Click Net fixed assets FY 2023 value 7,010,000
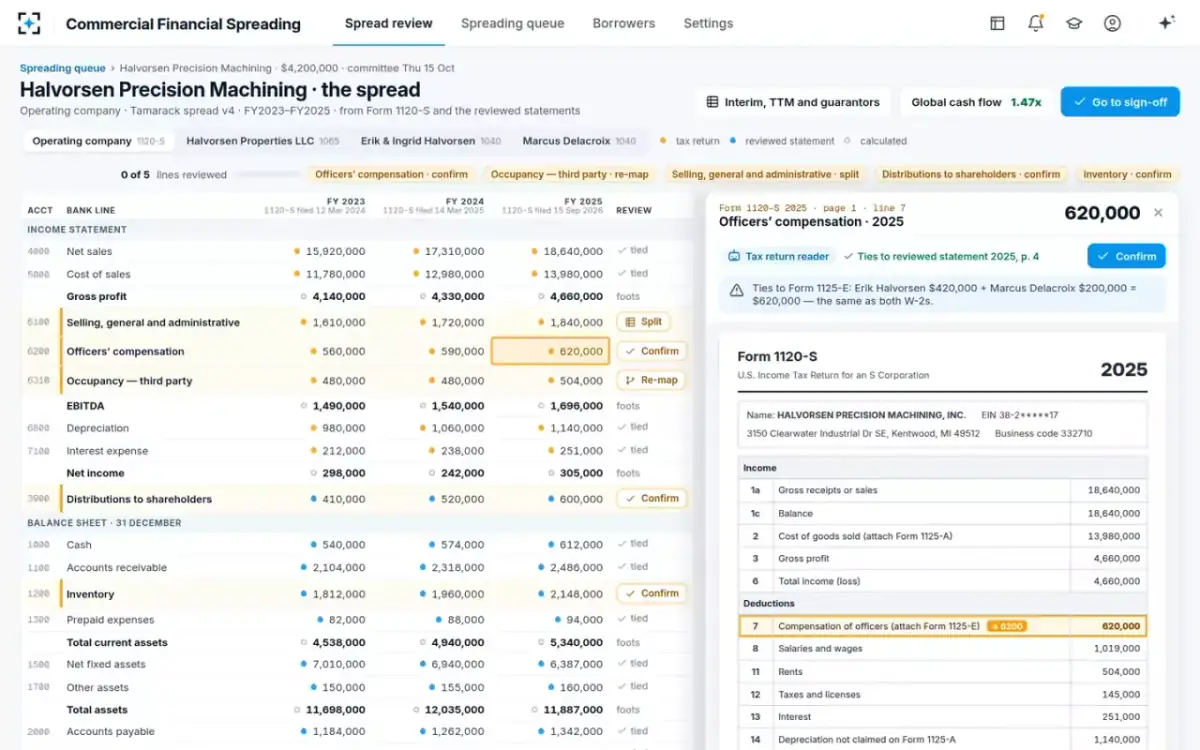 (x=339, y=664)
